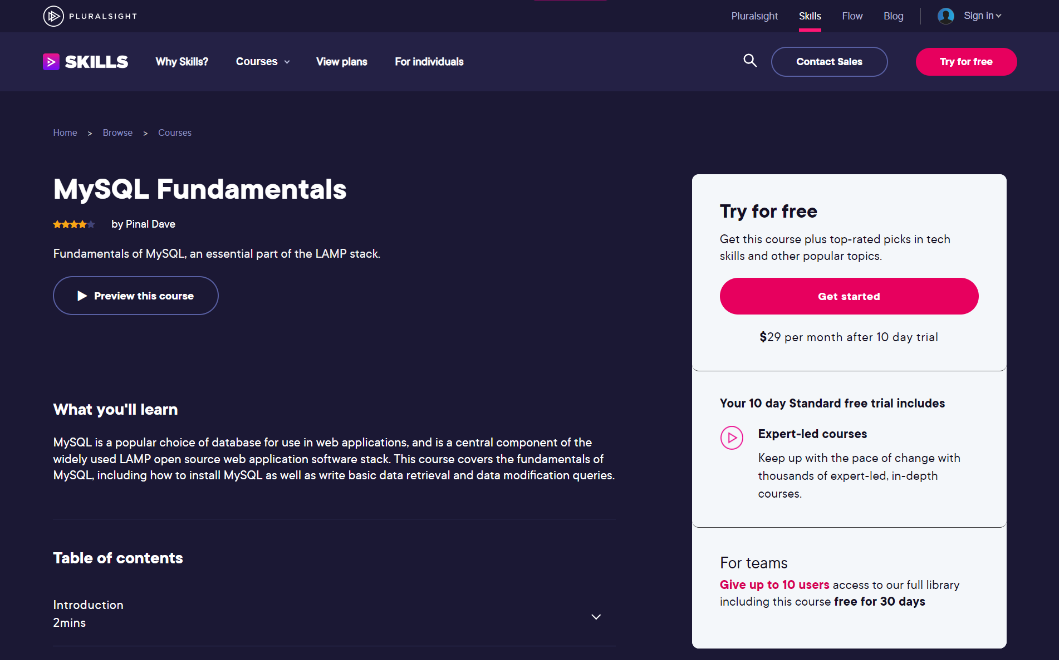Click the MySQL Fundamentals title
The width and height of the screenshot is (1059, 660).
pyautogui.click(x=200, y=189)
